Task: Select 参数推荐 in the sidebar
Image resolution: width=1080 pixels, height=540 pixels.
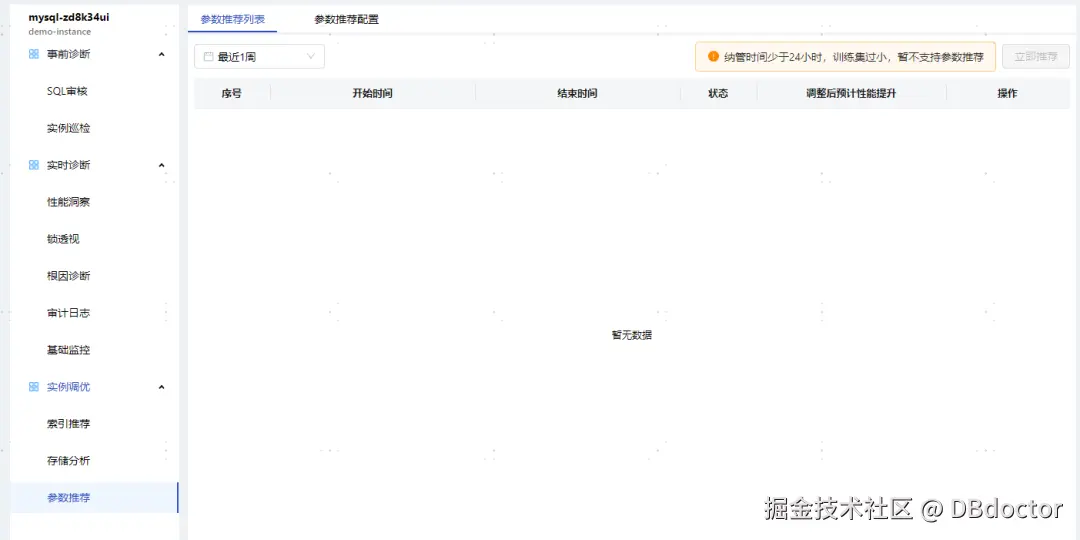Action: (94, 497)
